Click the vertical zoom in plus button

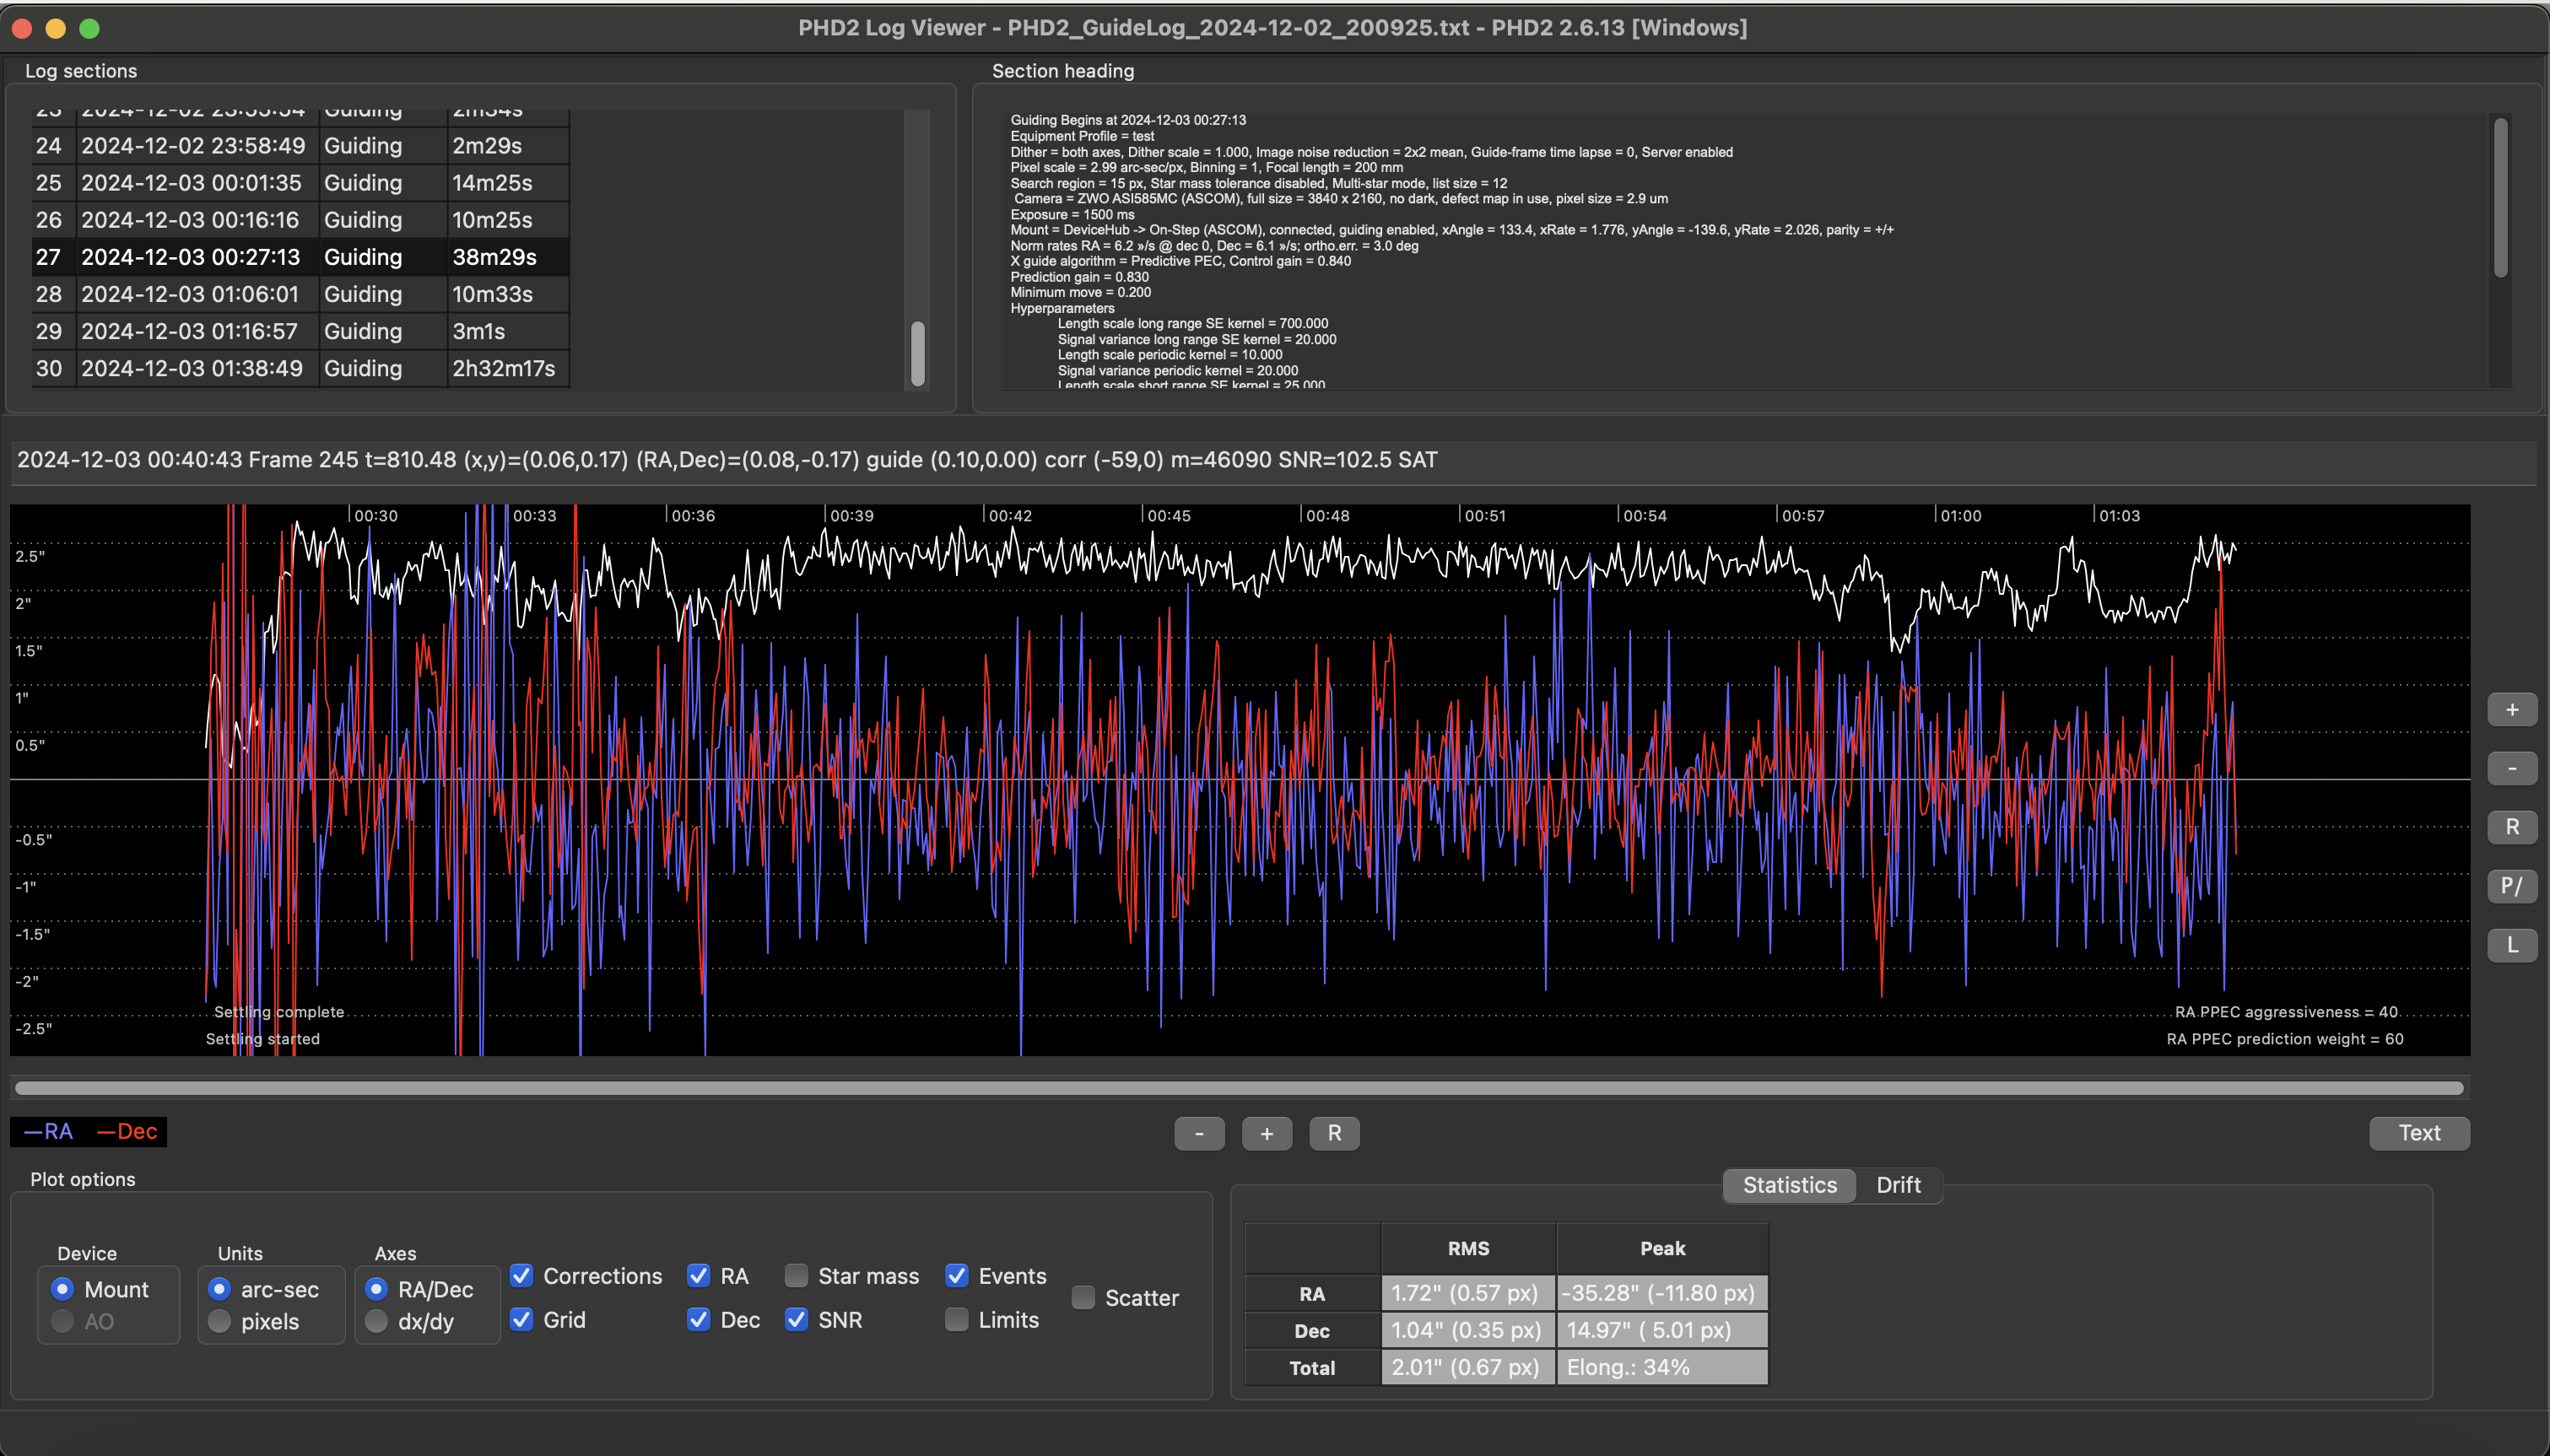click(2511, 710)
